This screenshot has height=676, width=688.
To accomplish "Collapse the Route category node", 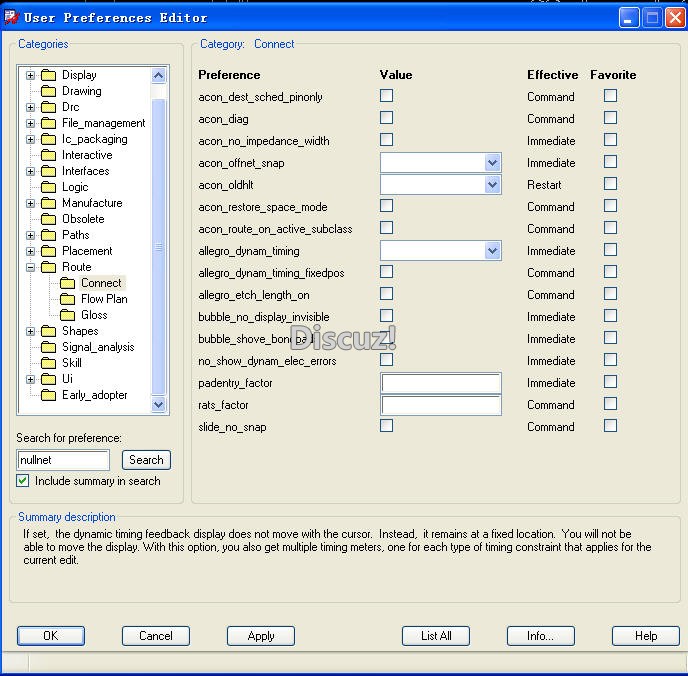I will point(30,267).
